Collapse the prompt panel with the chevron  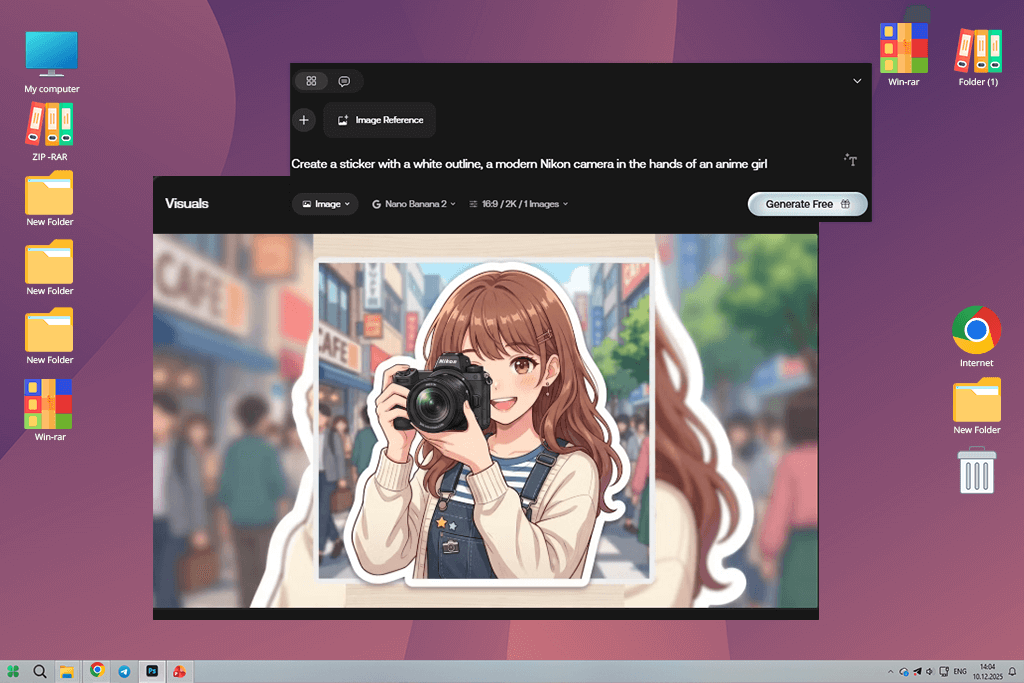[857, 81]
